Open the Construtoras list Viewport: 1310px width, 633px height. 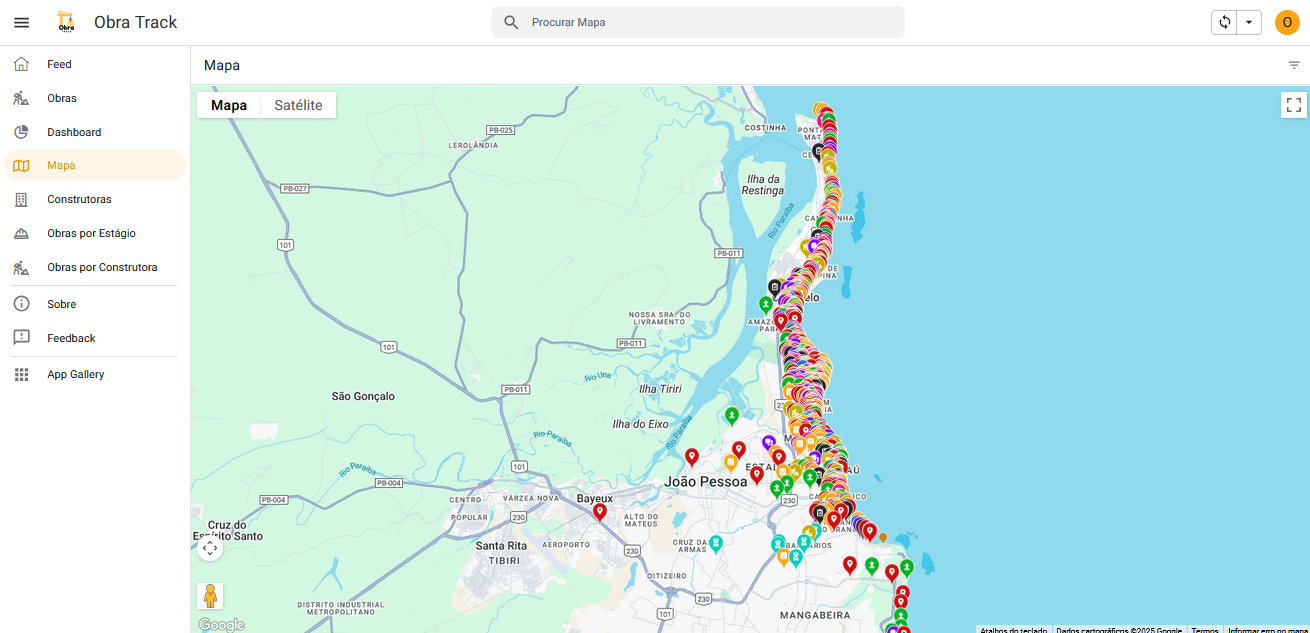pos(79,199)
